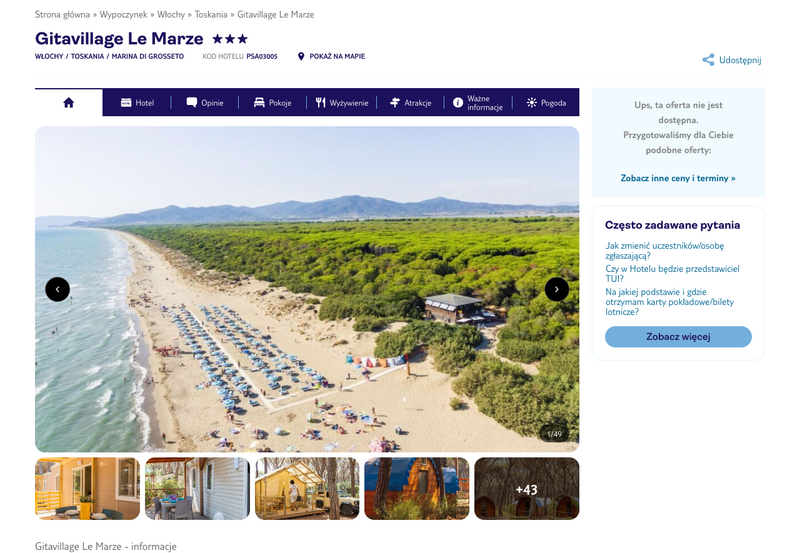Open the +43 more photos thumbnail
Screen dimensions: 800x553
tap(526, 489)
